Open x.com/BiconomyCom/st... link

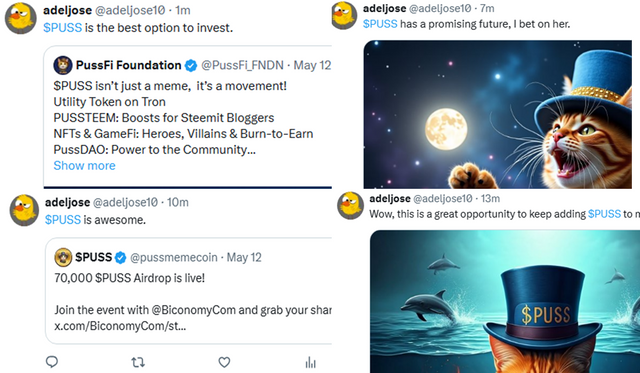tap(120, 326)
